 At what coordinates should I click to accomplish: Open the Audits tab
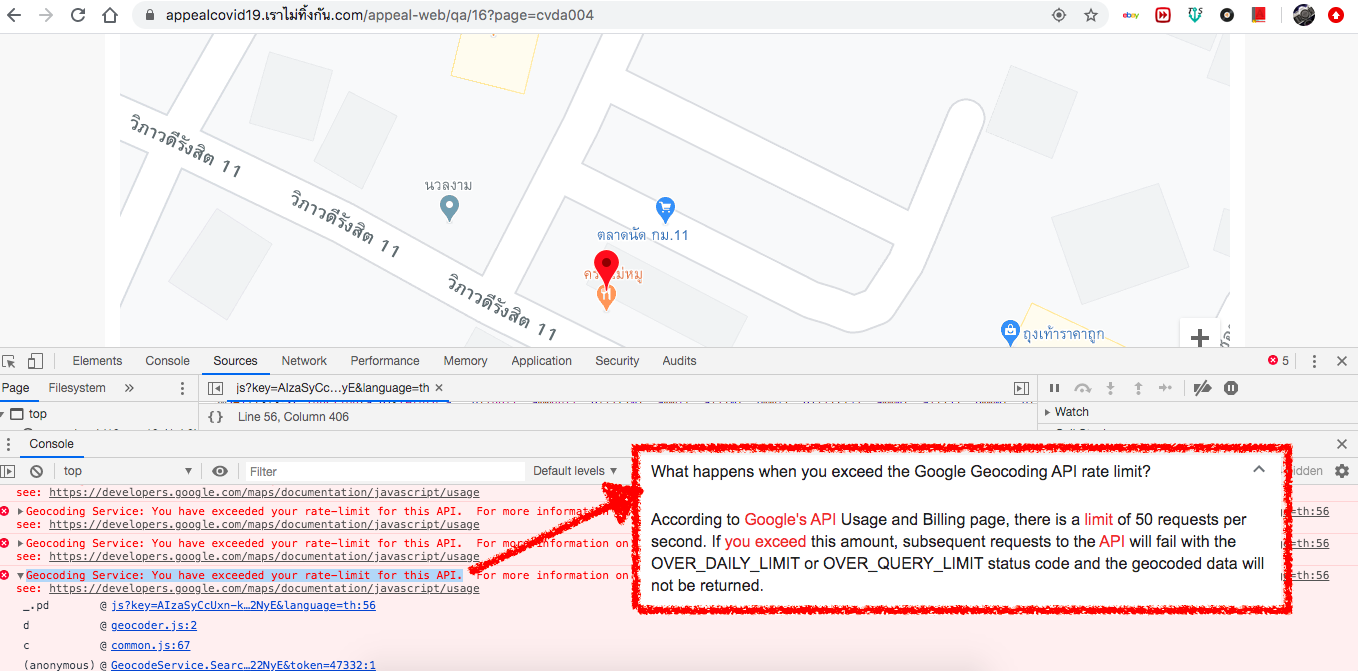coord(679,361)
